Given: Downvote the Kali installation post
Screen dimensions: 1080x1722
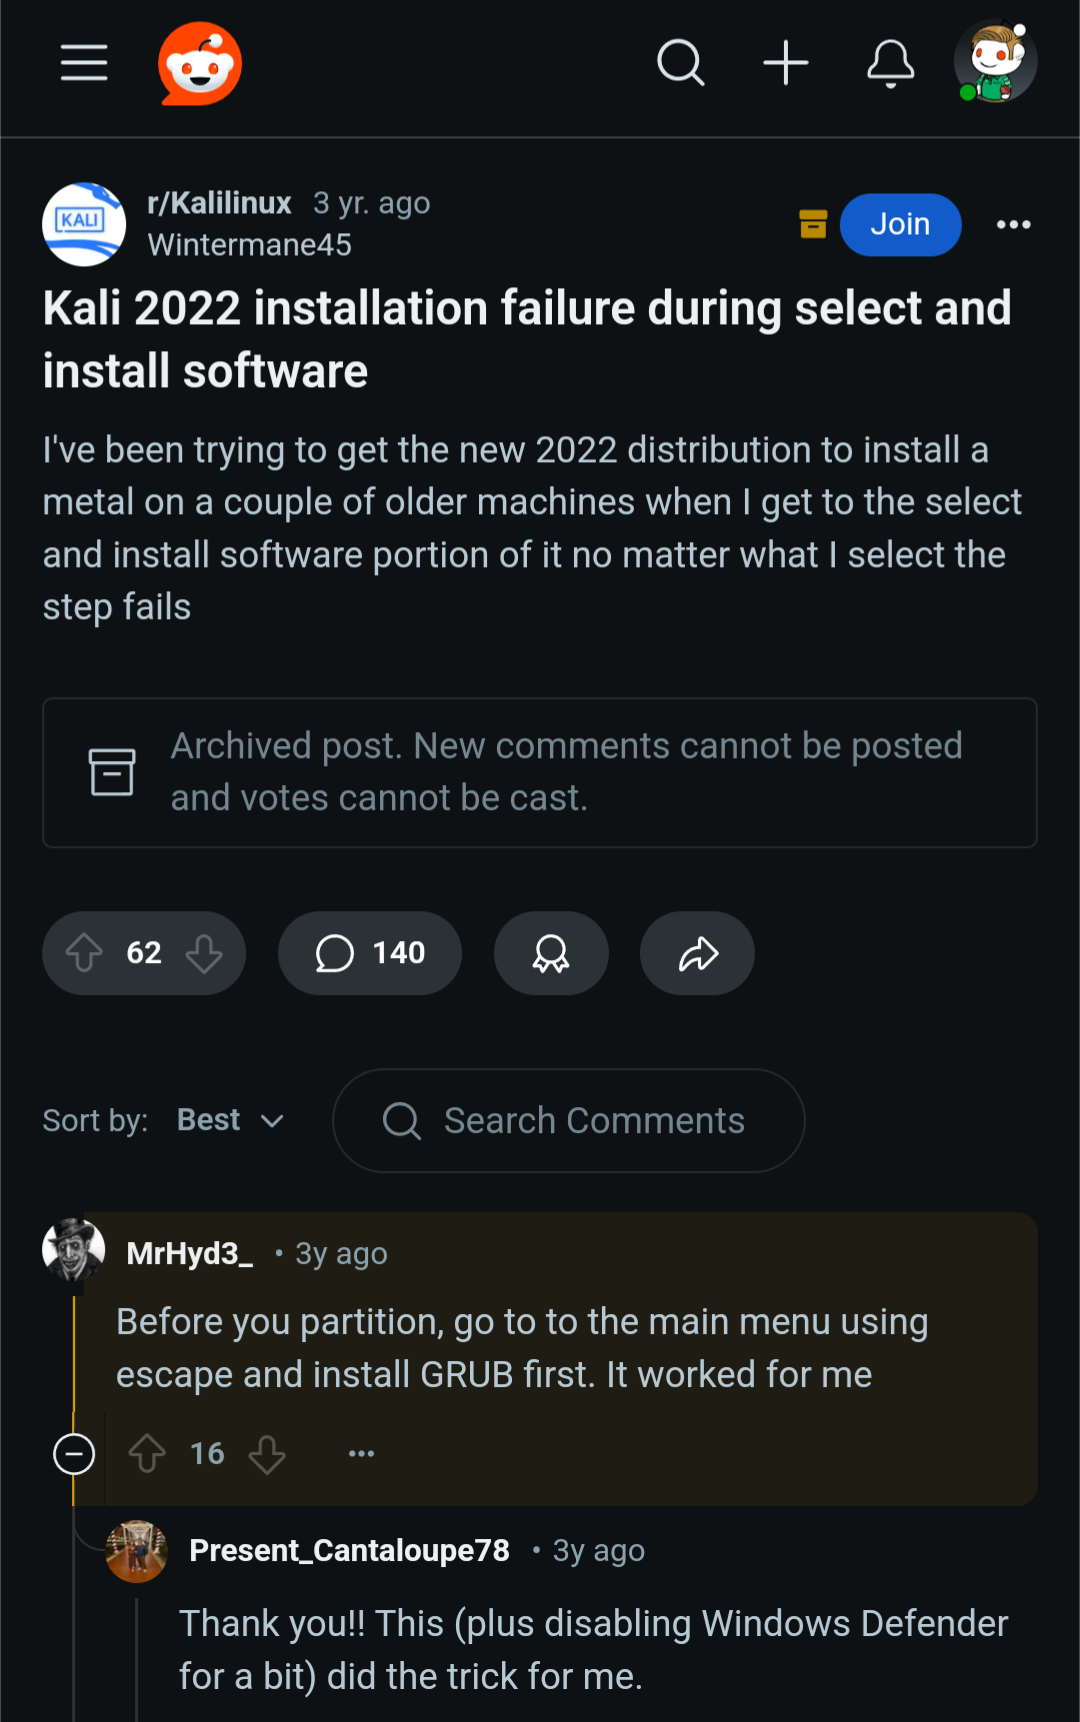Looking at the screenshot, I should coord(204,953).
